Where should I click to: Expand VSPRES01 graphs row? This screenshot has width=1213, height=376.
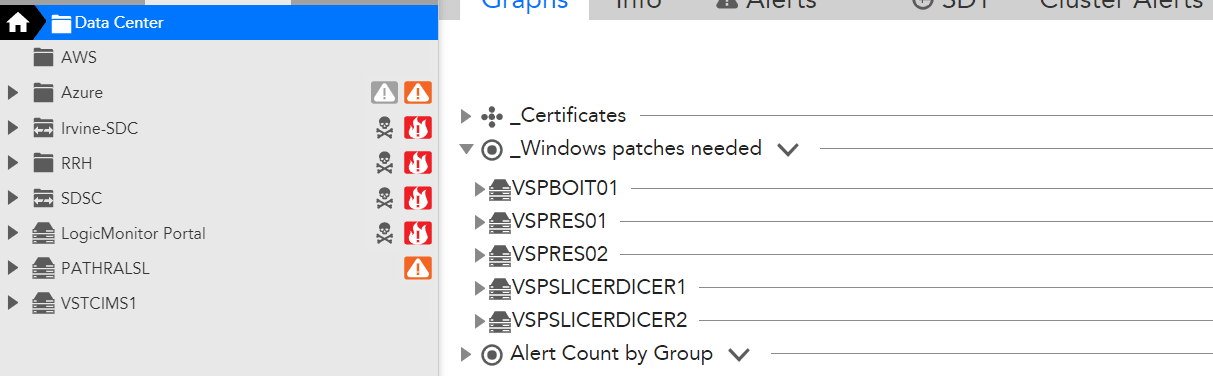480,221
